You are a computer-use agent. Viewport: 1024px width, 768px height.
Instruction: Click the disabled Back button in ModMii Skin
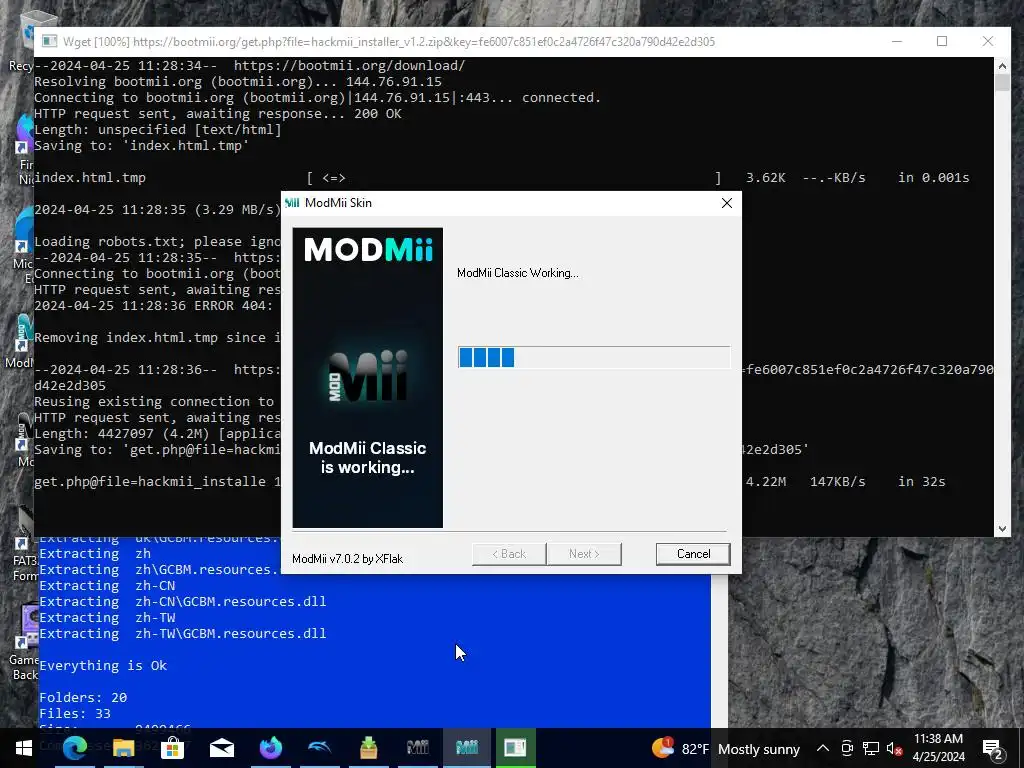[x=509, y=554]
